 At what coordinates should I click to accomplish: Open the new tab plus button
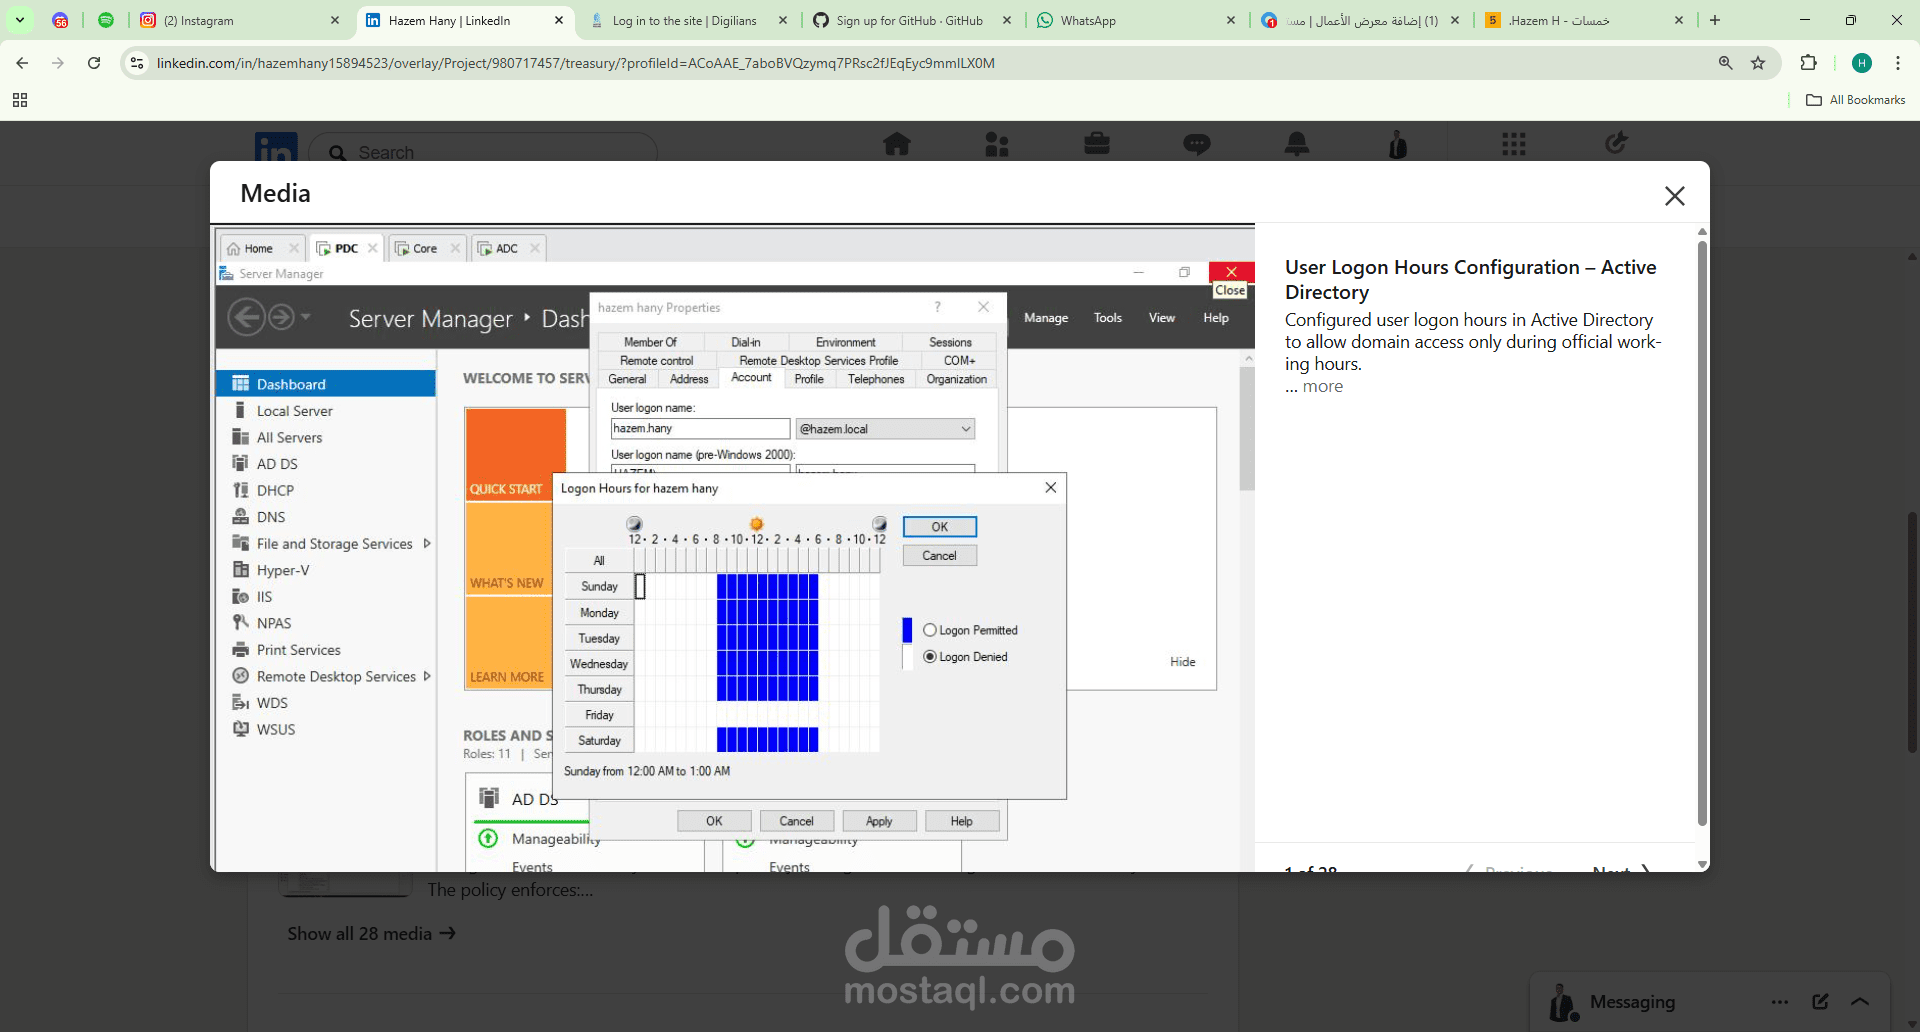pyautogui.click(x=1715, y=20)
